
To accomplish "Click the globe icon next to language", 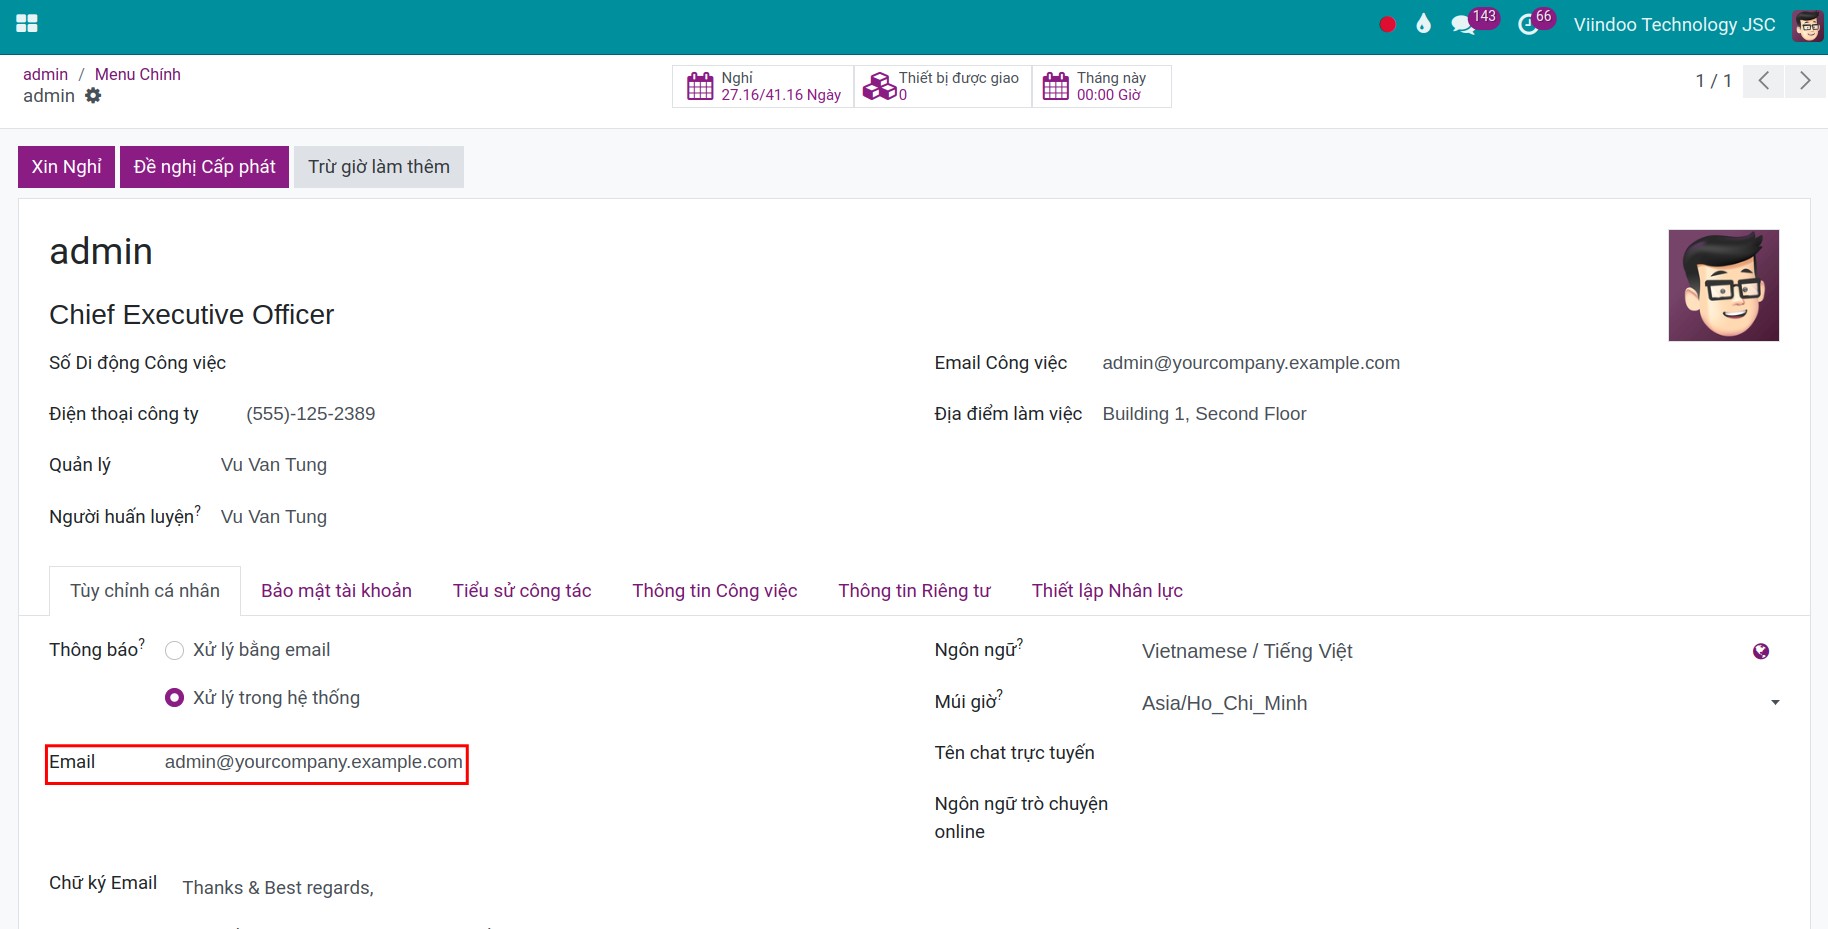I will [x=1761, y=651].
